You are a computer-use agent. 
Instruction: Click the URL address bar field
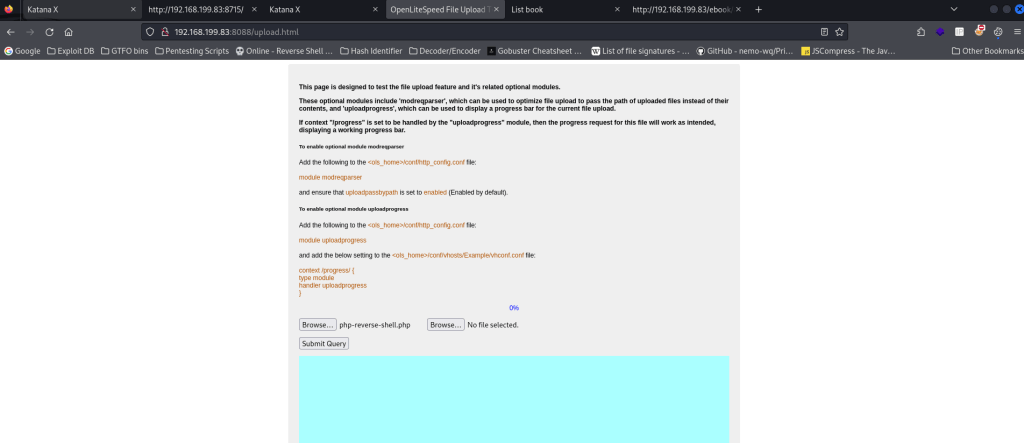pyautogui.click(x=480, y=31)
